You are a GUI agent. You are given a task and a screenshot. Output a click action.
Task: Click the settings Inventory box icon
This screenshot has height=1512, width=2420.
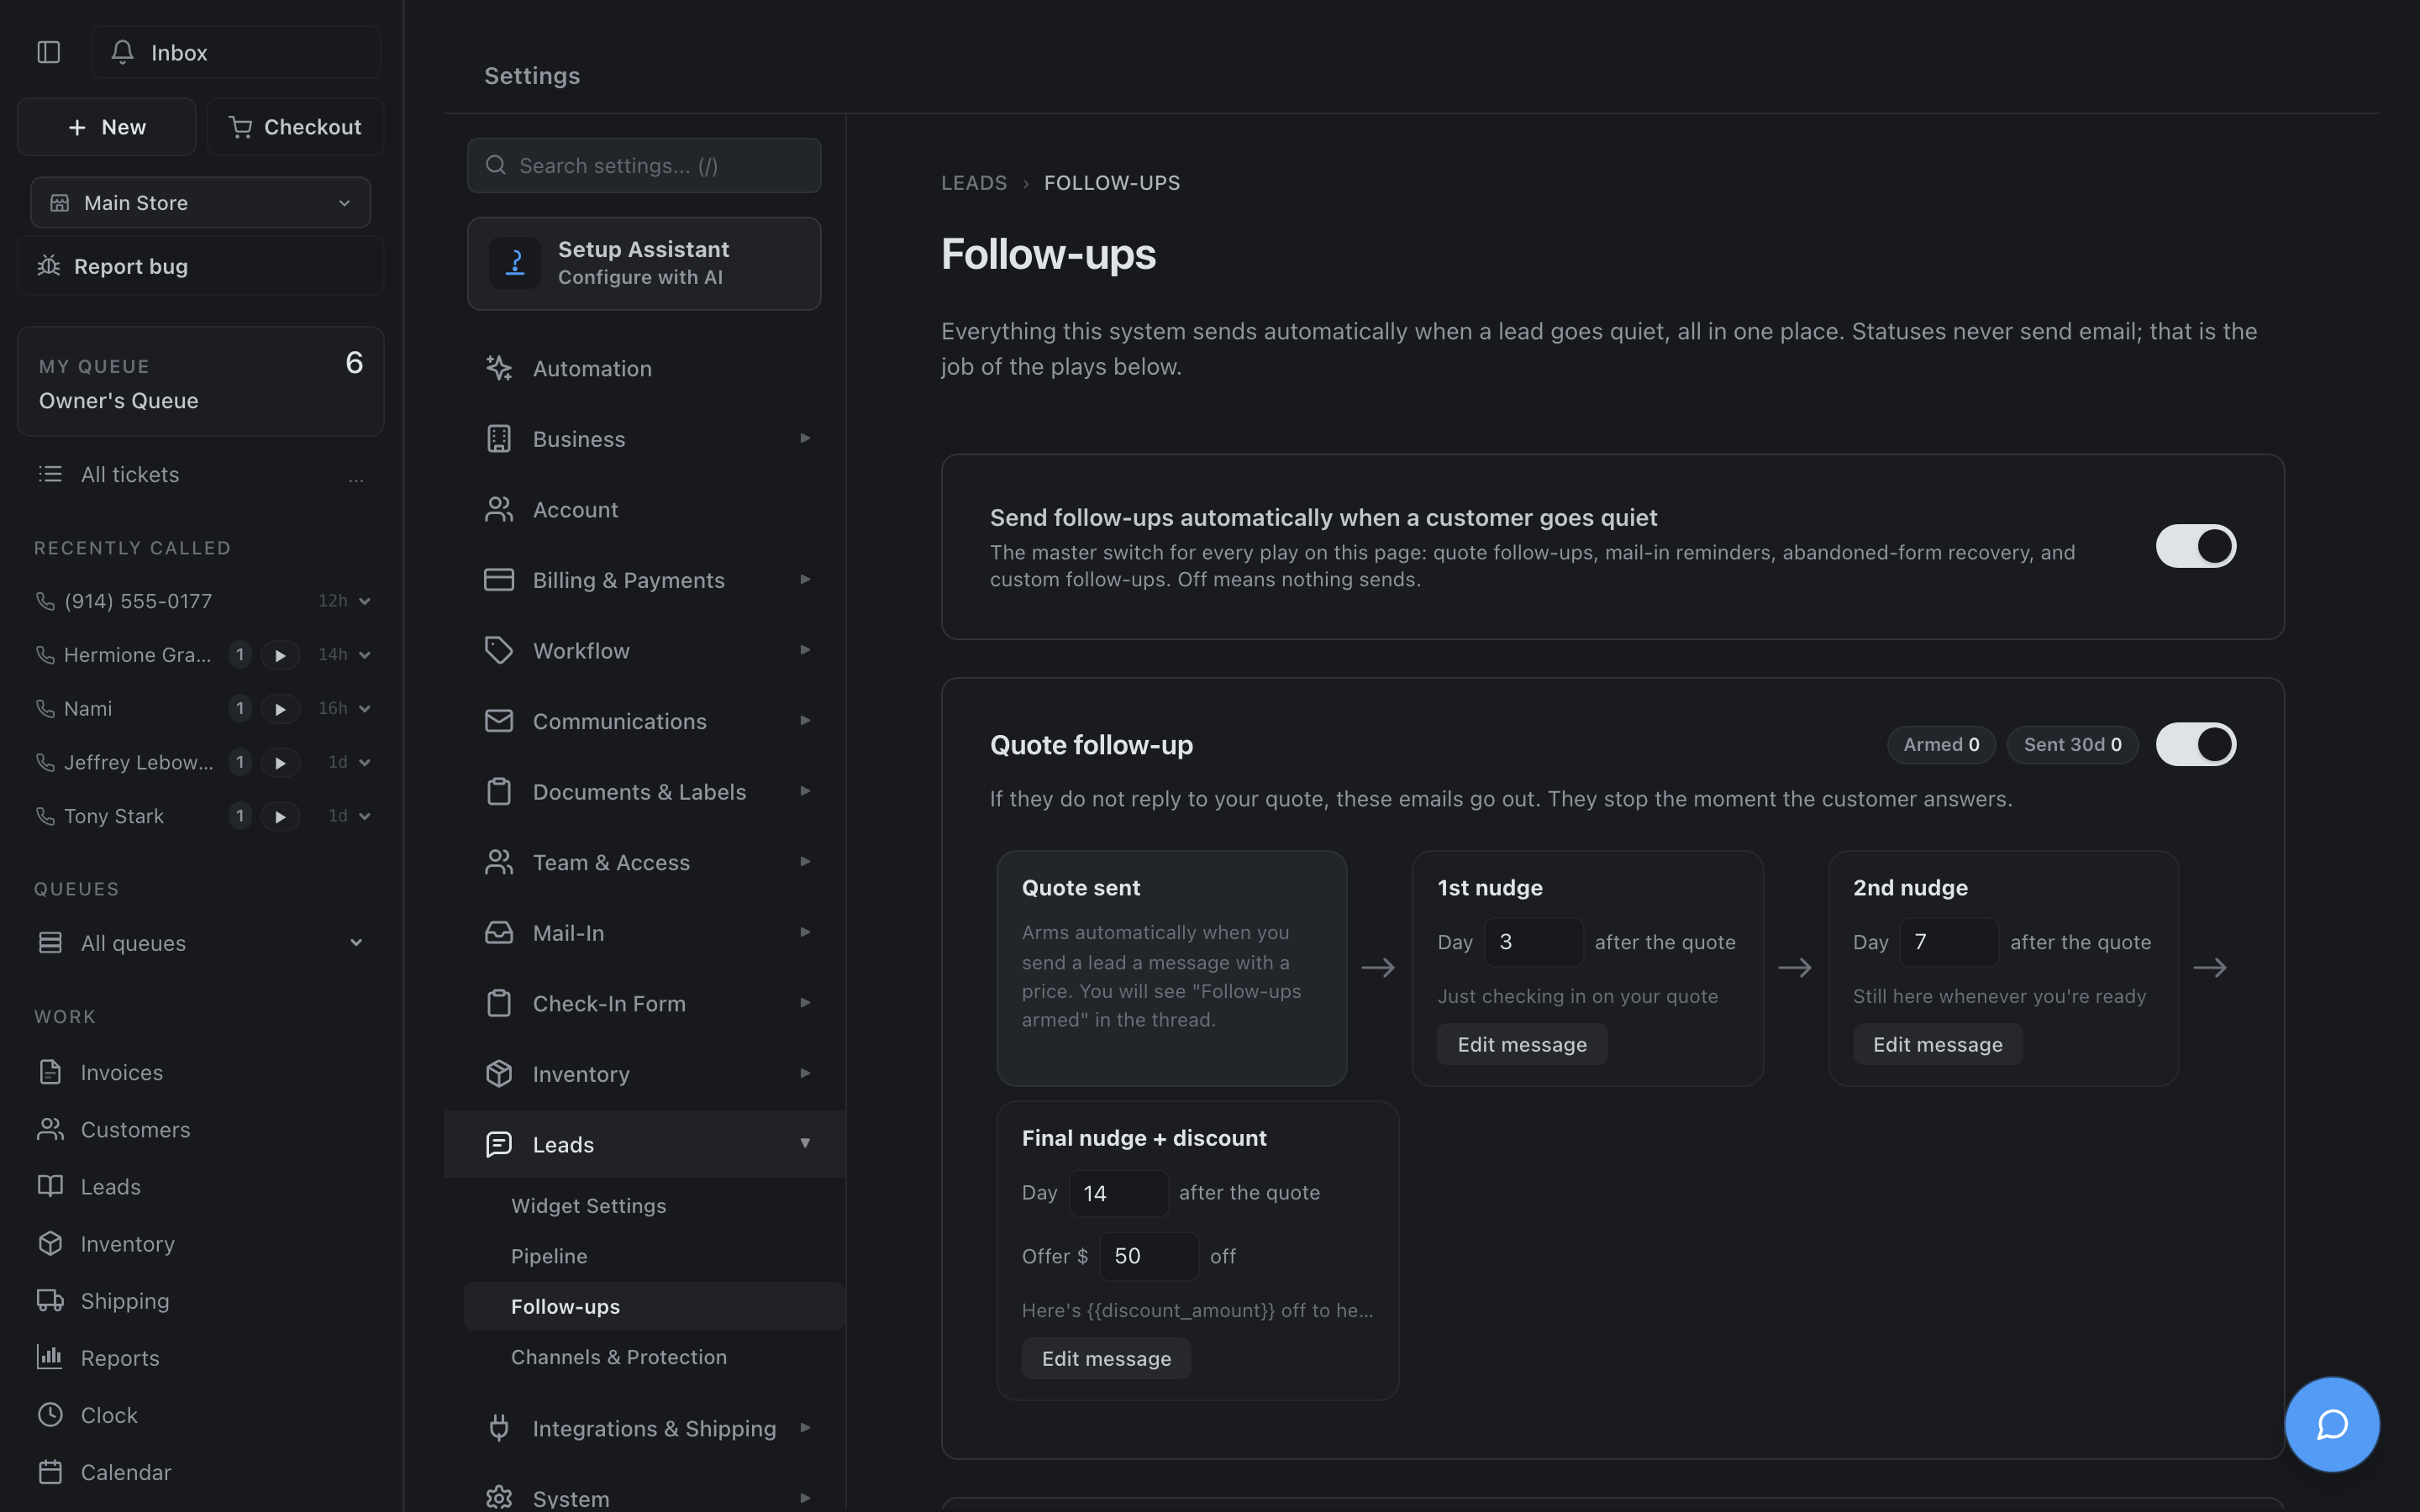point(499,1074)
